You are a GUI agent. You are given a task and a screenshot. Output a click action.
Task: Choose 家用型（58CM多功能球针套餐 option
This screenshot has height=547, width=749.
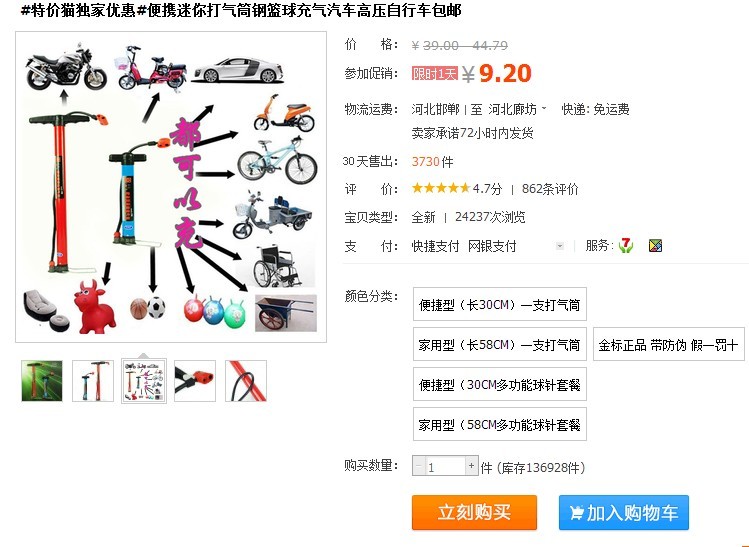tap(500, 424)
